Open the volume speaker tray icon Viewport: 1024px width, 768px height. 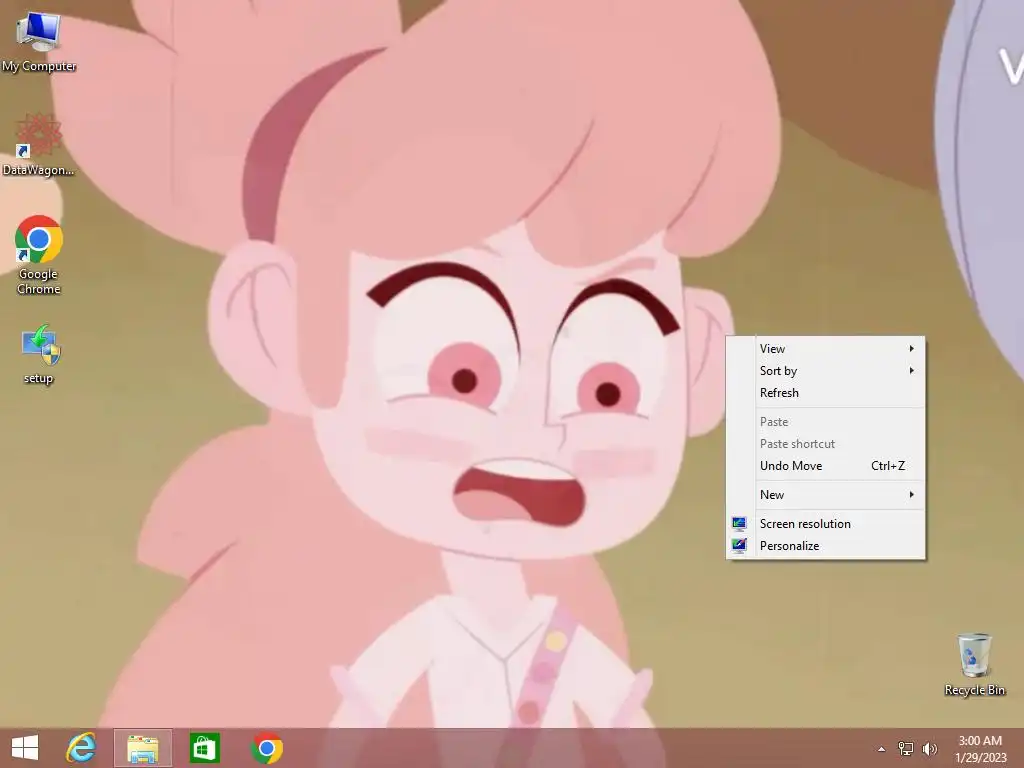929,749
